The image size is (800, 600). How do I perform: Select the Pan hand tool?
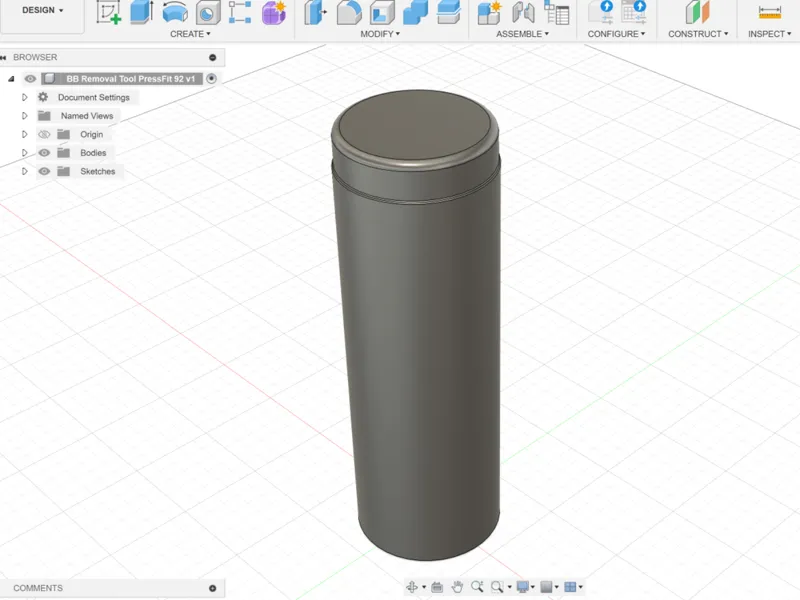457,587
